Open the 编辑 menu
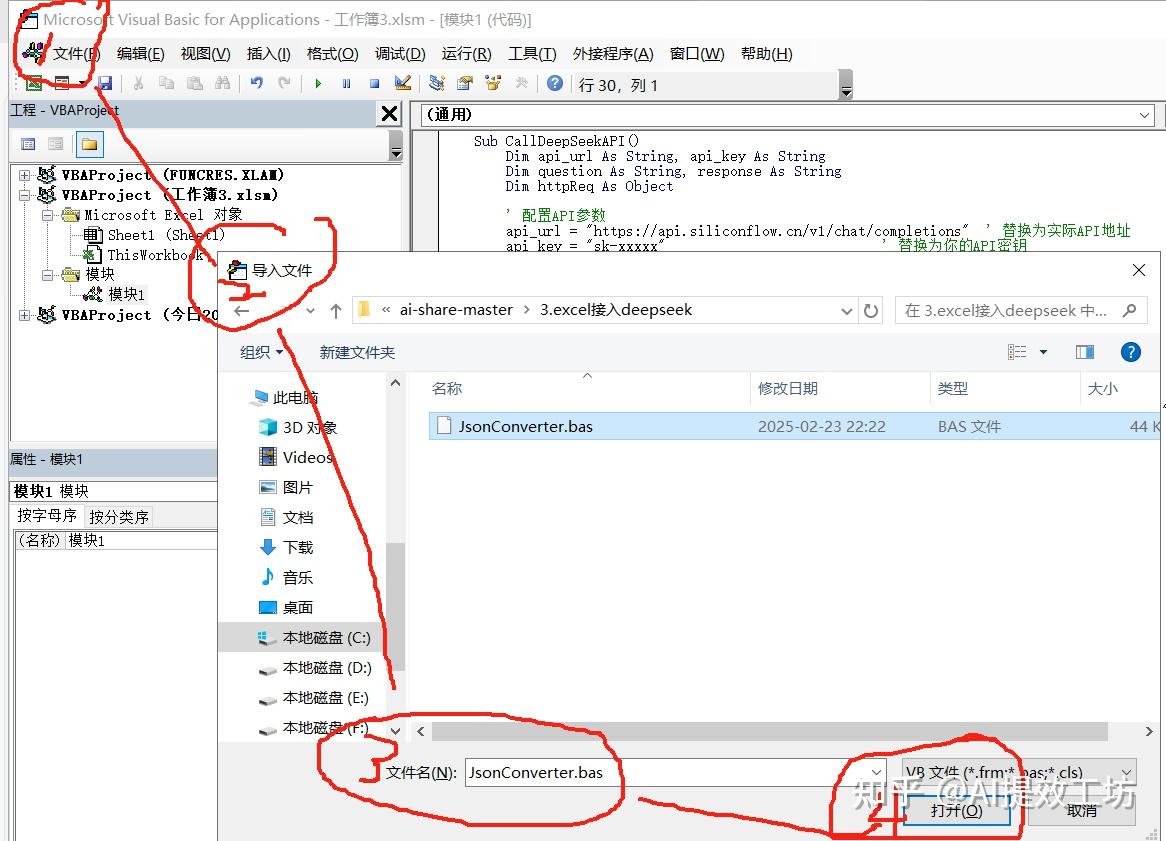The height and width of the screenshot is (841, 1166). [x=141, y=54]
